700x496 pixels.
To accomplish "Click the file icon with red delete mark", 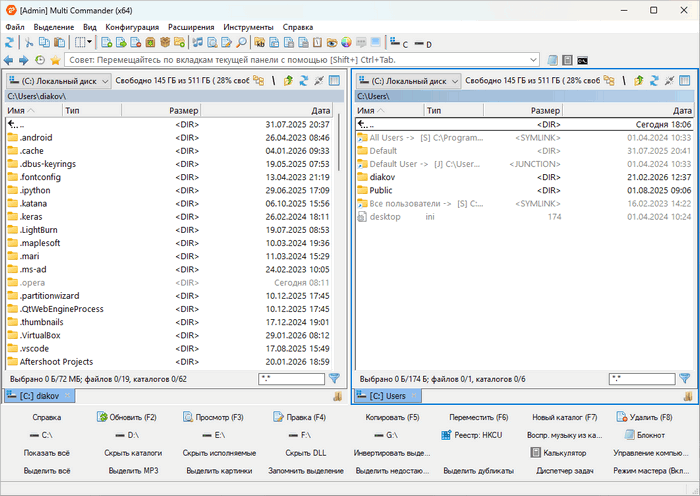I will [136, 43].
